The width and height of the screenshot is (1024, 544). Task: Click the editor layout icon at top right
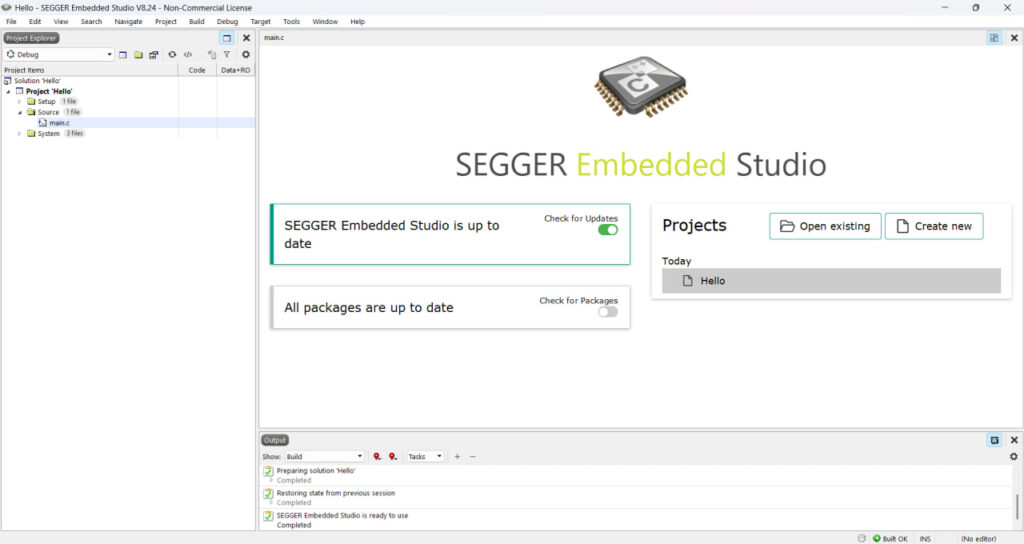coord(994,38)
